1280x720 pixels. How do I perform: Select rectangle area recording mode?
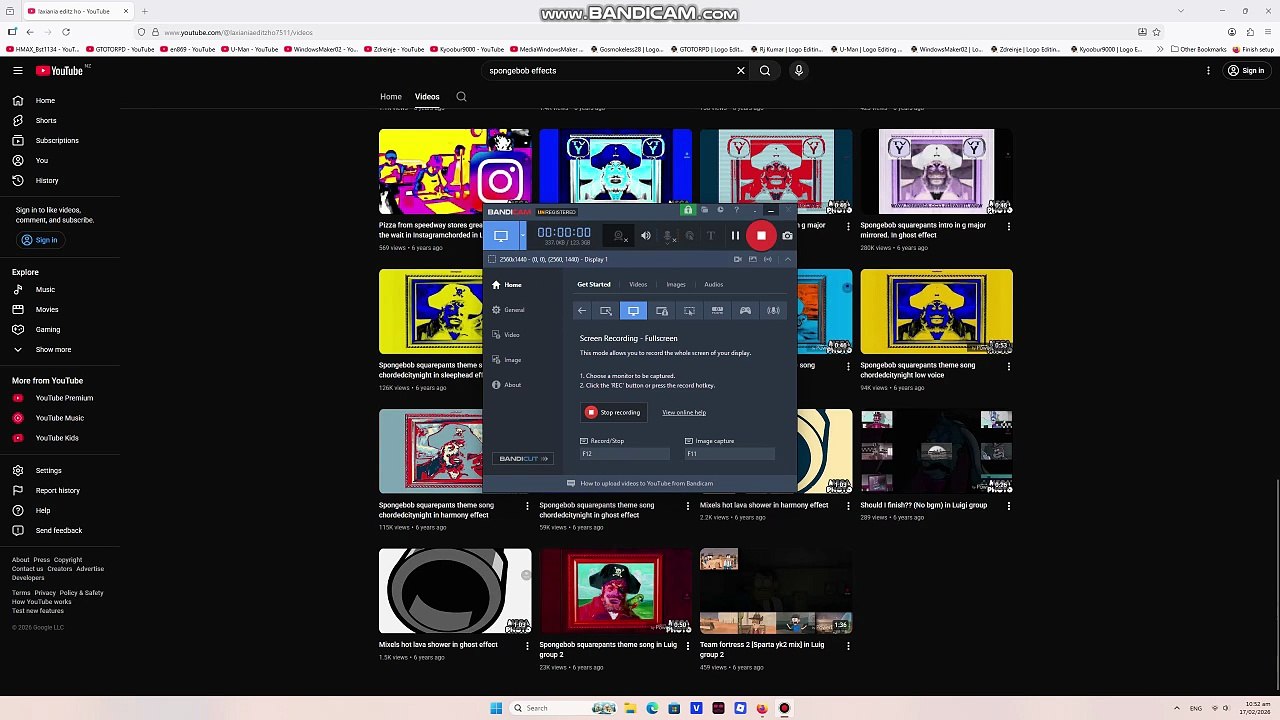[x=606, y=311]
